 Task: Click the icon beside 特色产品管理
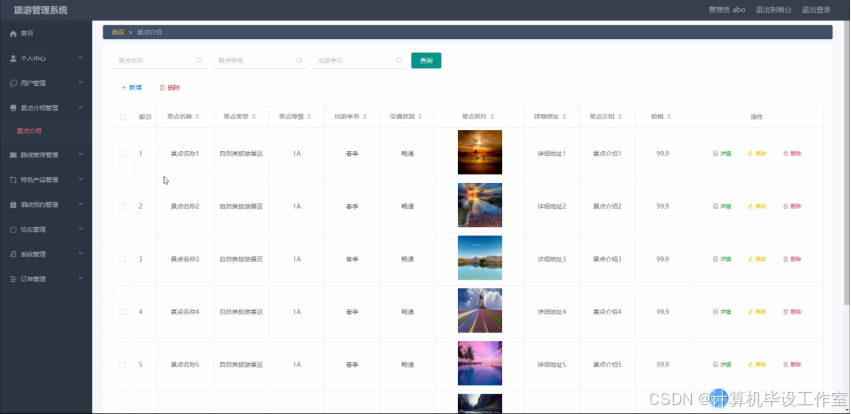14,180
